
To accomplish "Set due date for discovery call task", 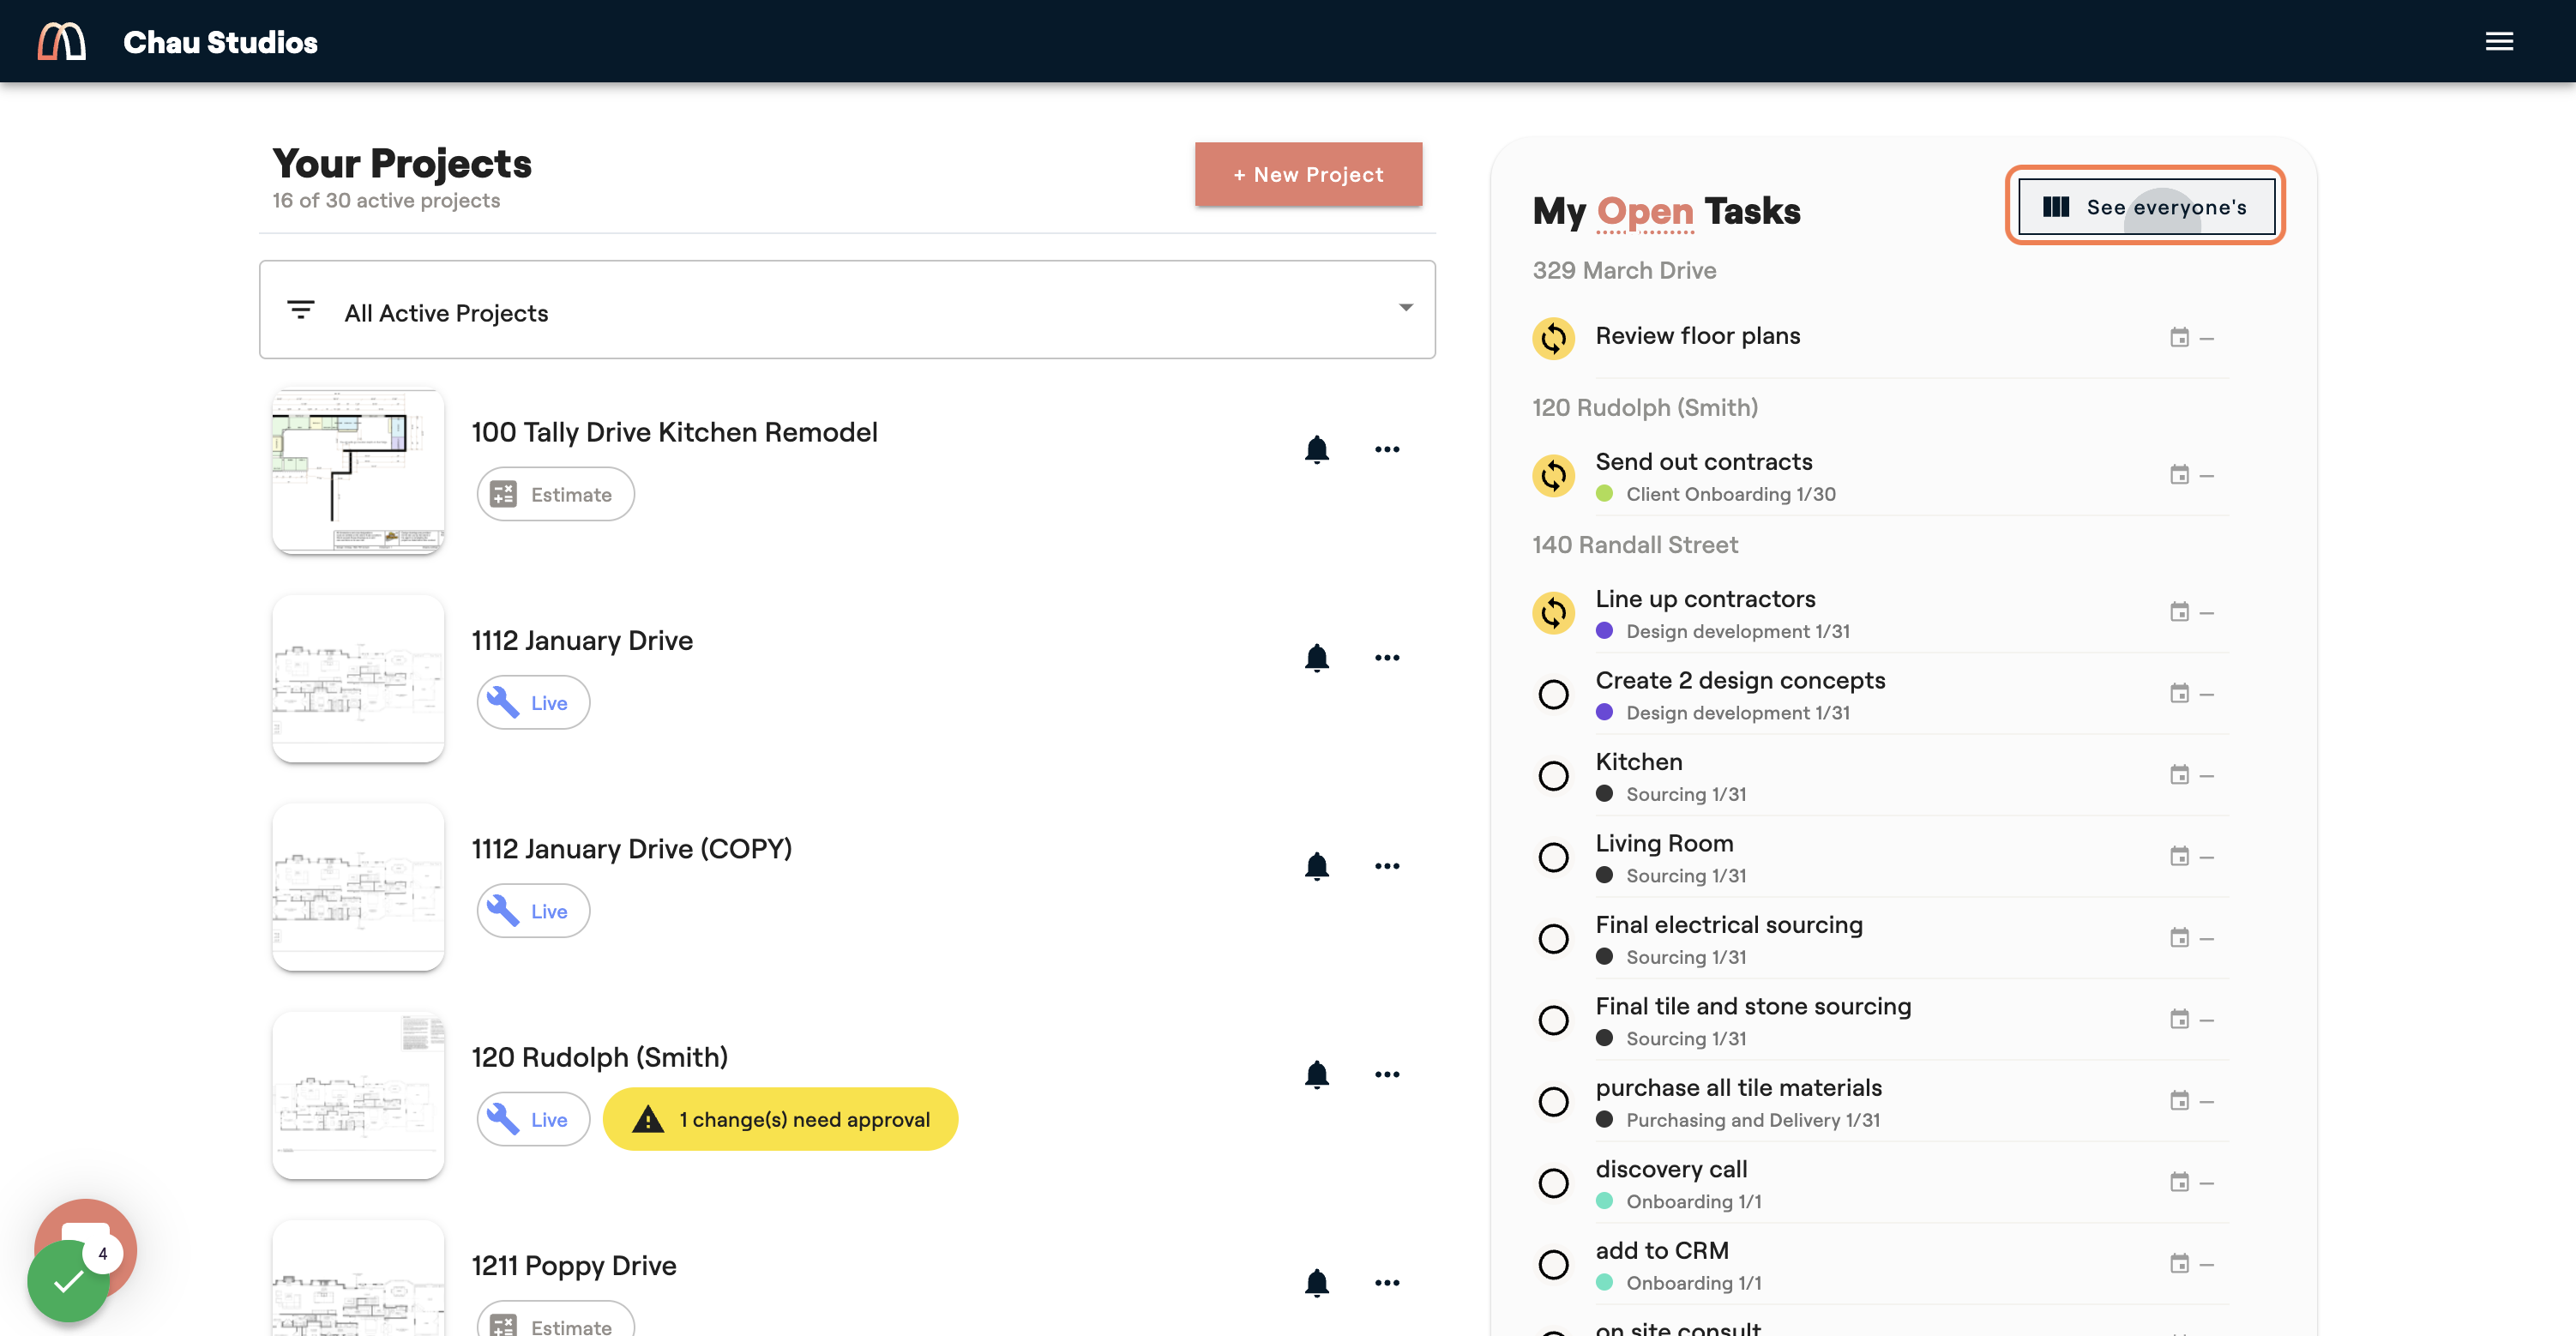I will click(x=2191, y=1182).
